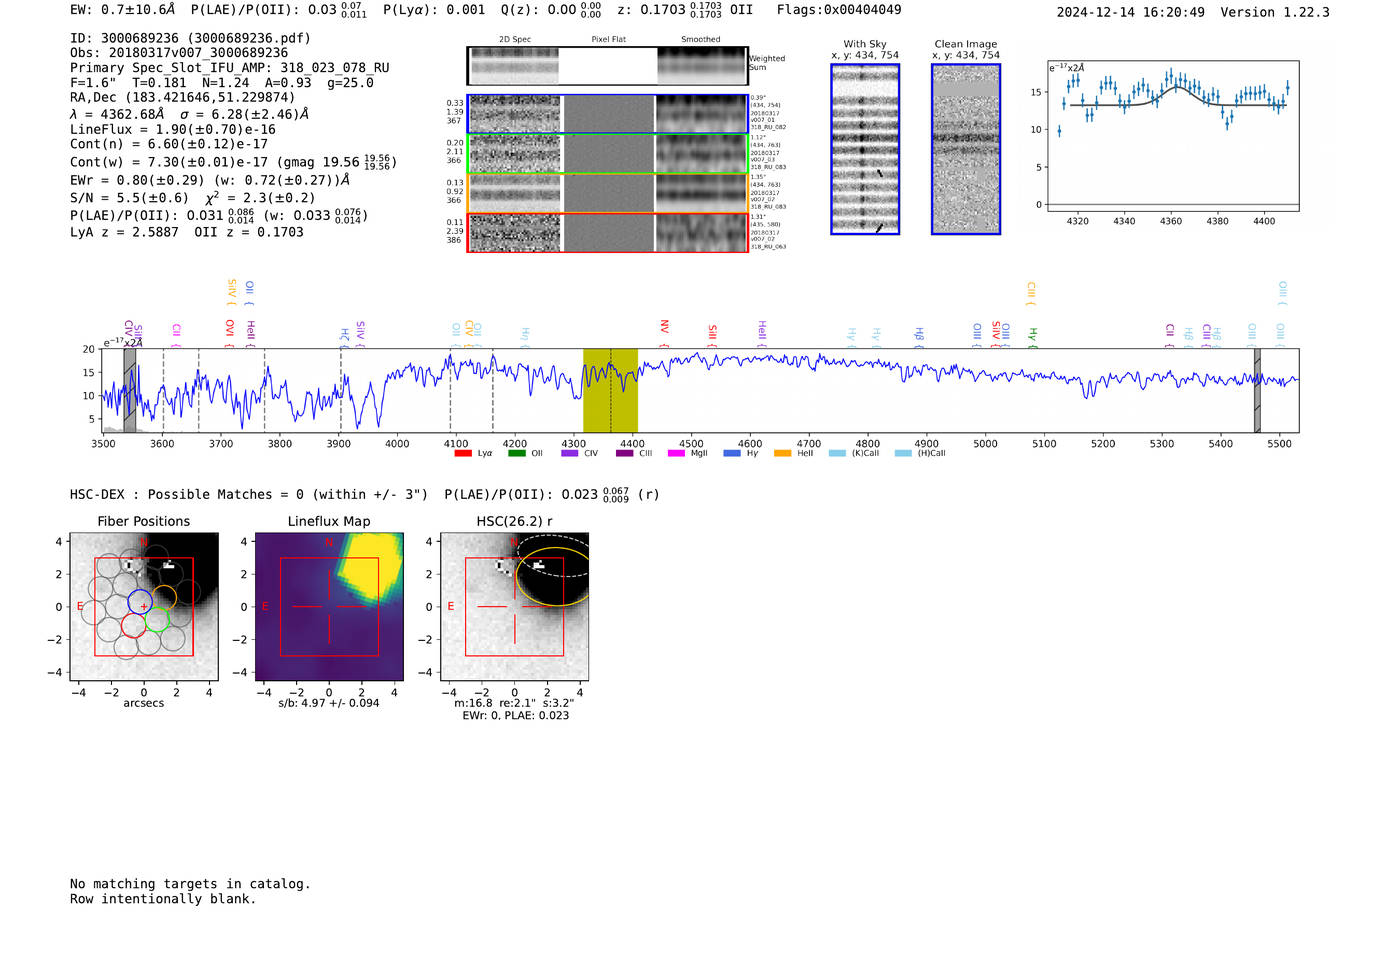Viewport: 1400px width, 953px height.
Task: Click the RA,Dec coordinates line
Action: tap(183, 98)
